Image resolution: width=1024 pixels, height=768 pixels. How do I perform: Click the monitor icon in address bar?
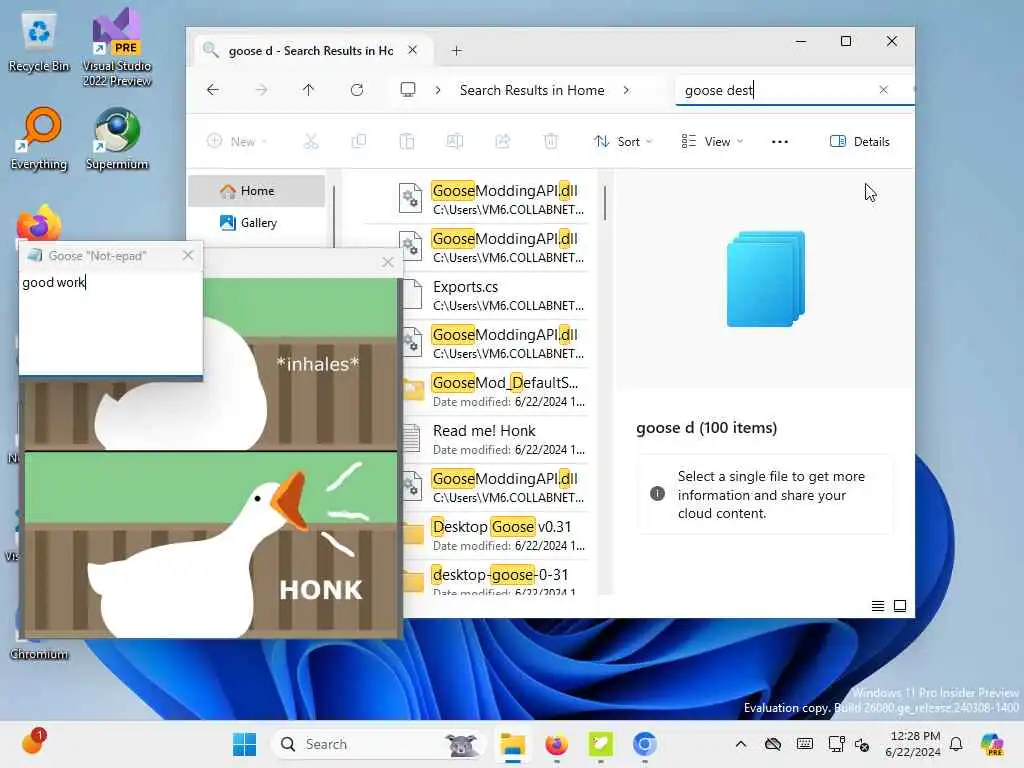[408, 89]
